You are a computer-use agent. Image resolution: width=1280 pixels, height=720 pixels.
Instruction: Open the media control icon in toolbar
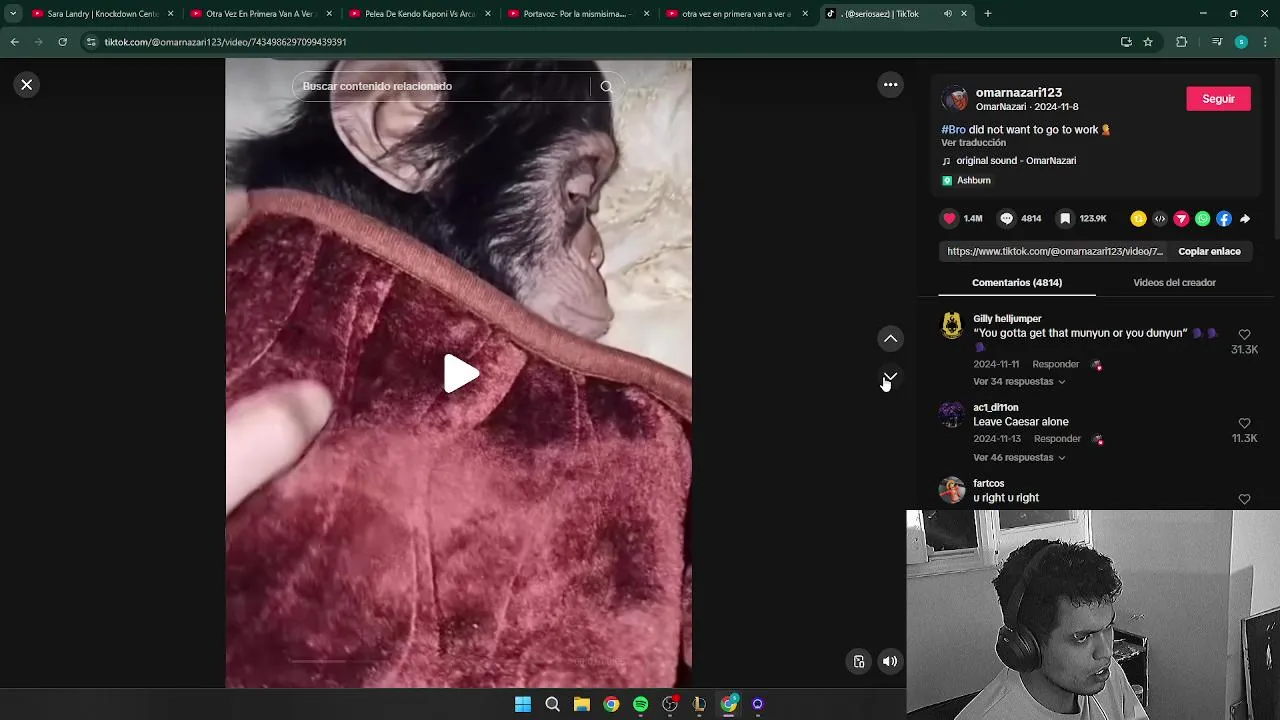tap(1216, 42)
